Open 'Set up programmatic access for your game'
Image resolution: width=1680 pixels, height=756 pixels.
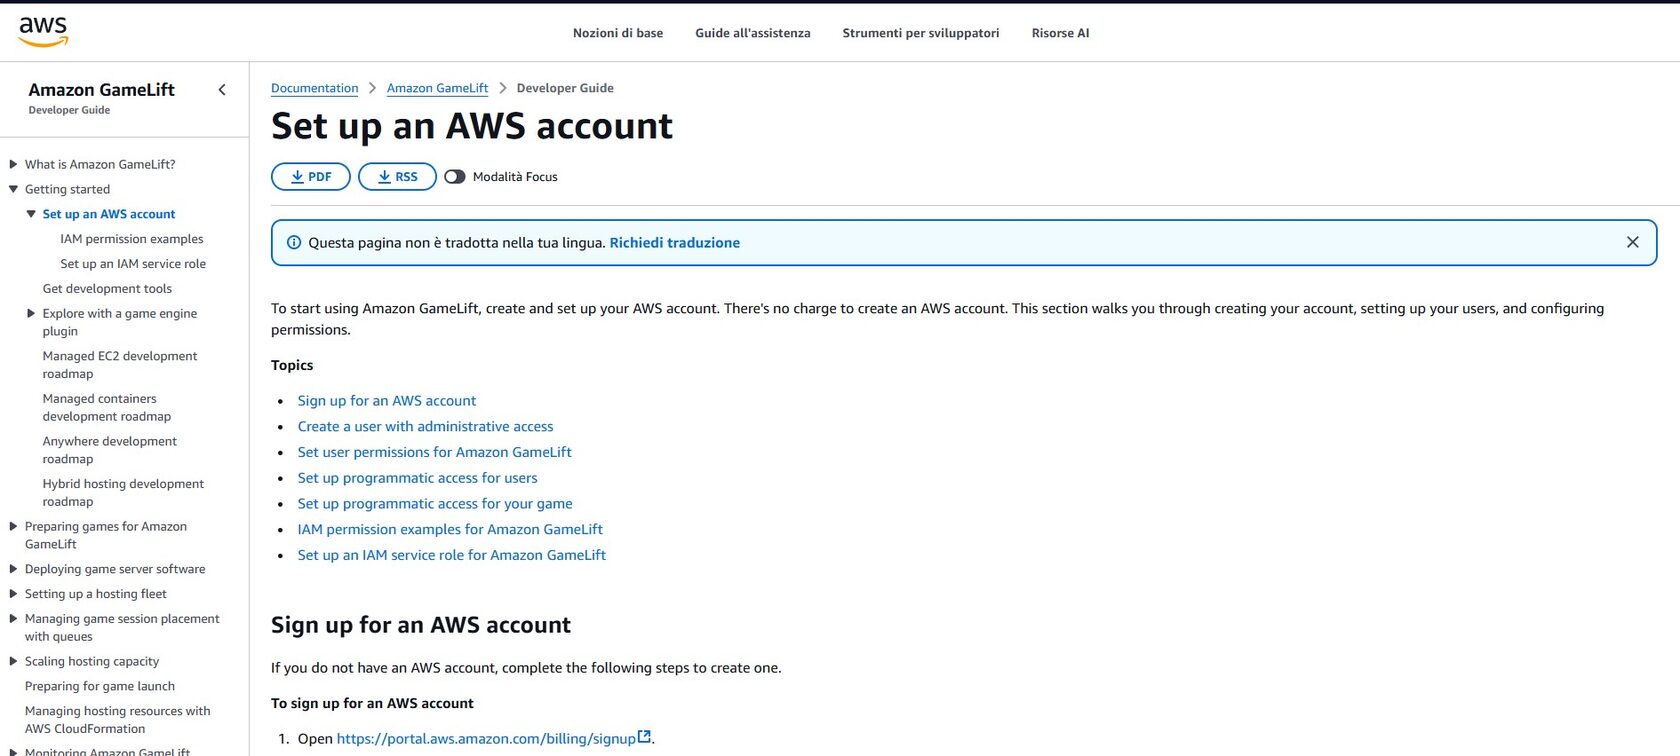click(435, 504)
